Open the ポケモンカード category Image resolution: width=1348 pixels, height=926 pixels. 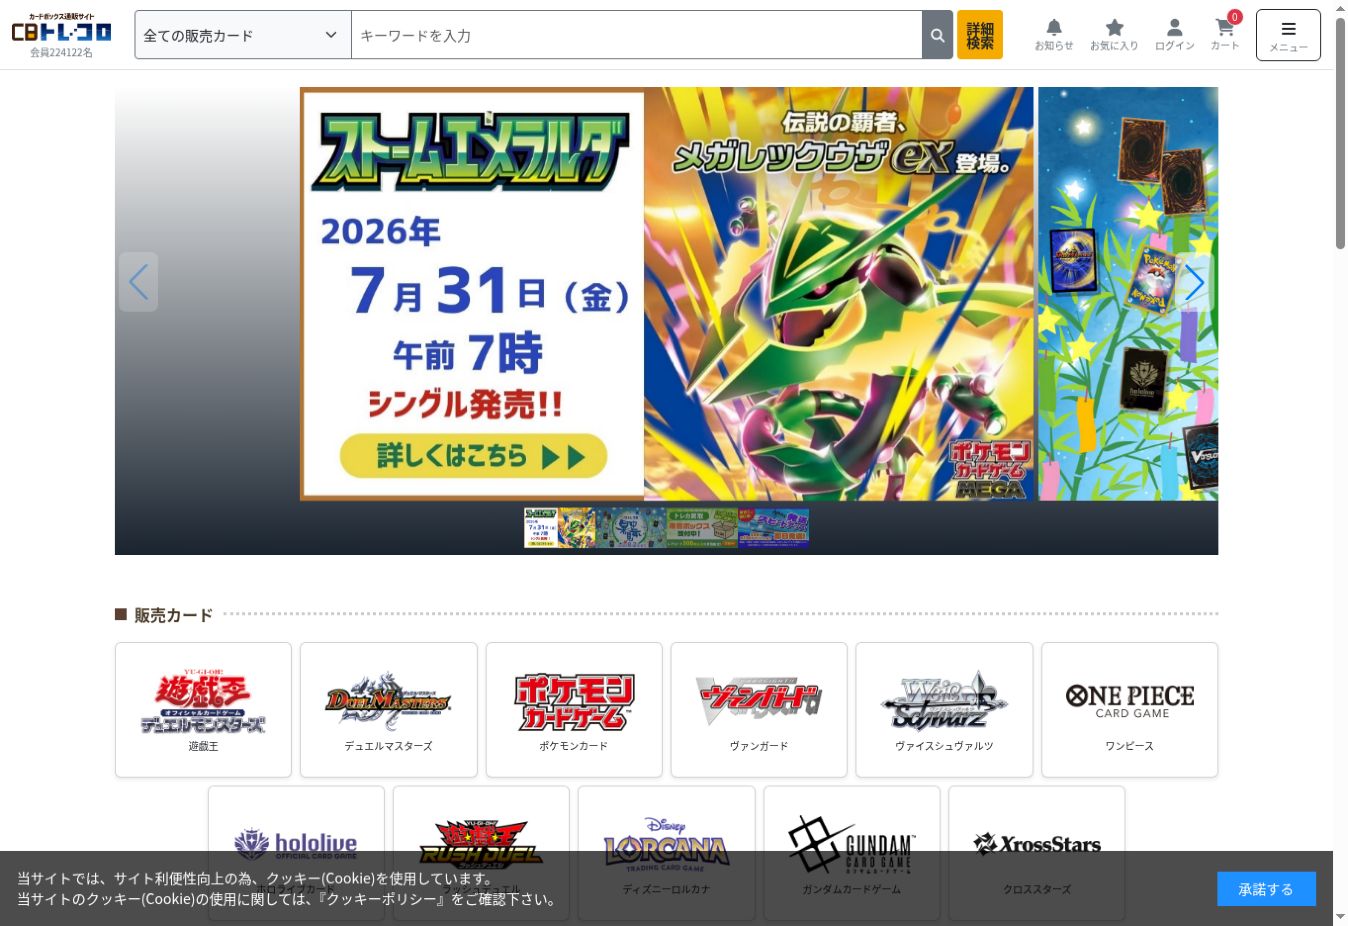574,710
